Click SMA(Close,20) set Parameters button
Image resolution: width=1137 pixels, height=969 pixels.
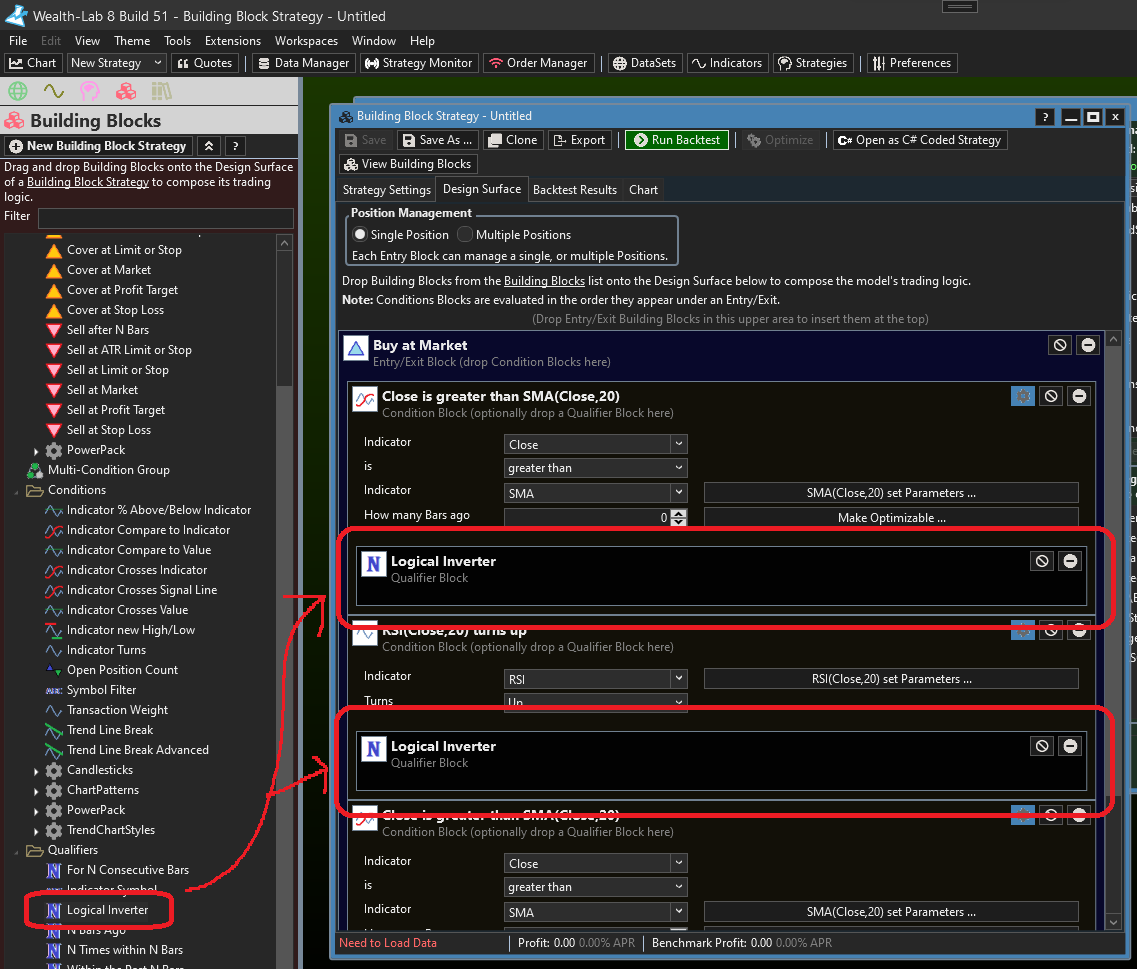pos(890,493)
